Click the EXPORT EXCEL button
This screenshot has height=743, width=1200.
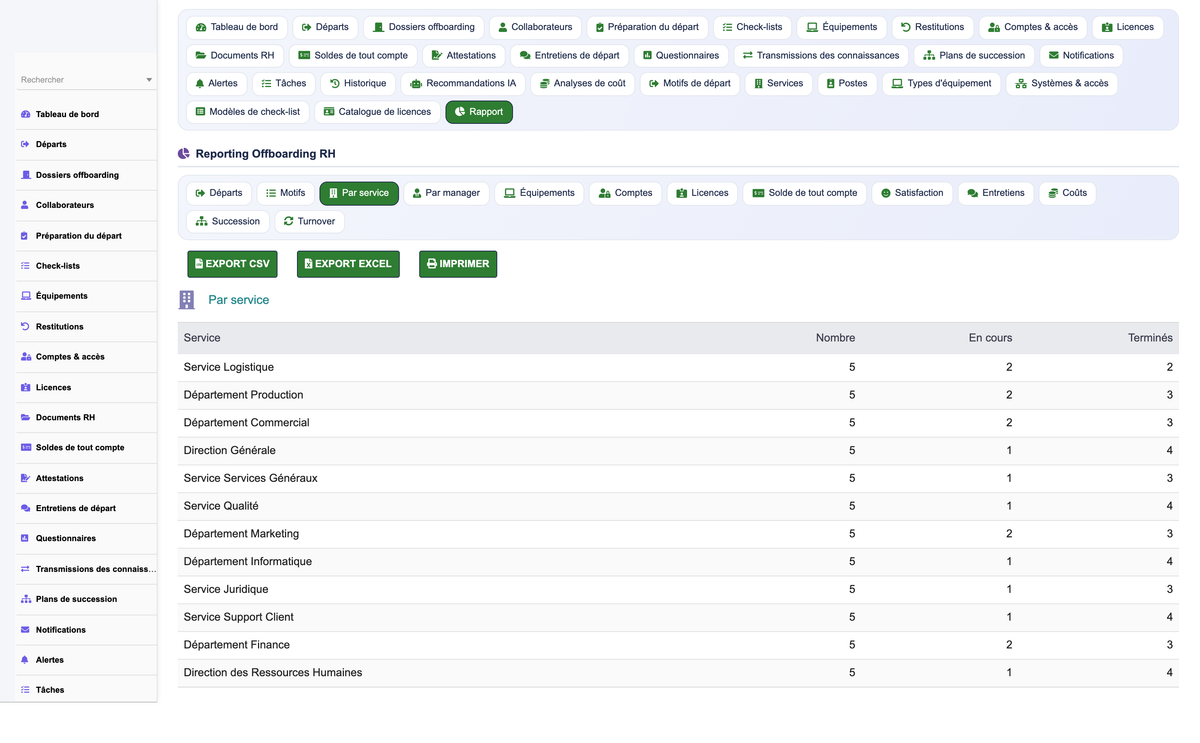(x=348, y=264)
